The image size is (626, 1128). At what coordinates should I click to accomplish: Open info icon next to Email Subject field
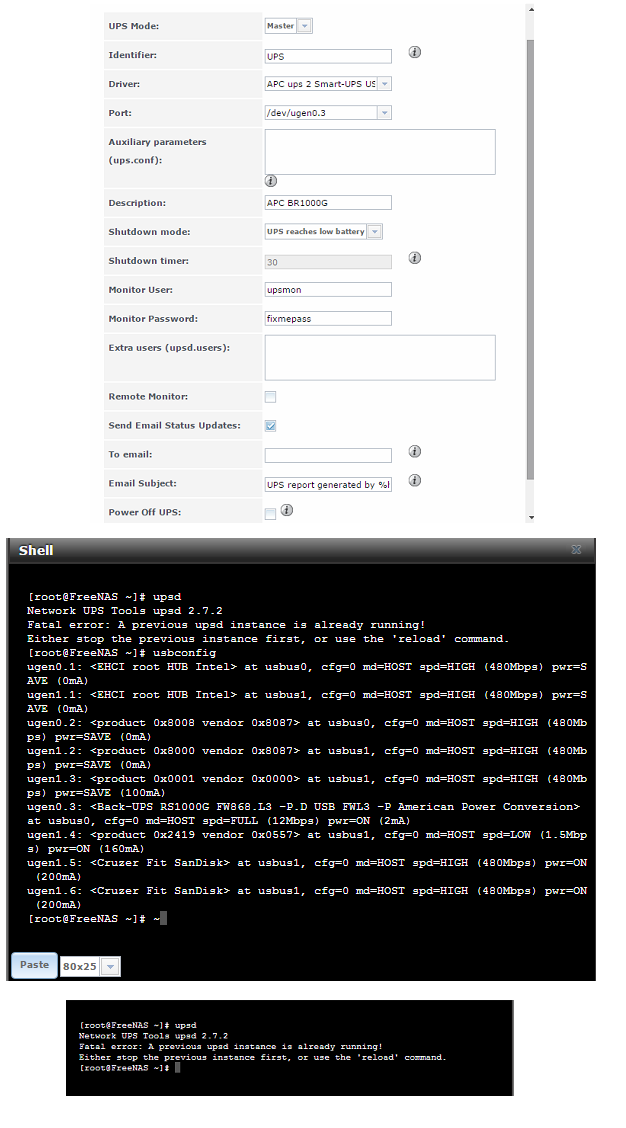tap(414, 480)
